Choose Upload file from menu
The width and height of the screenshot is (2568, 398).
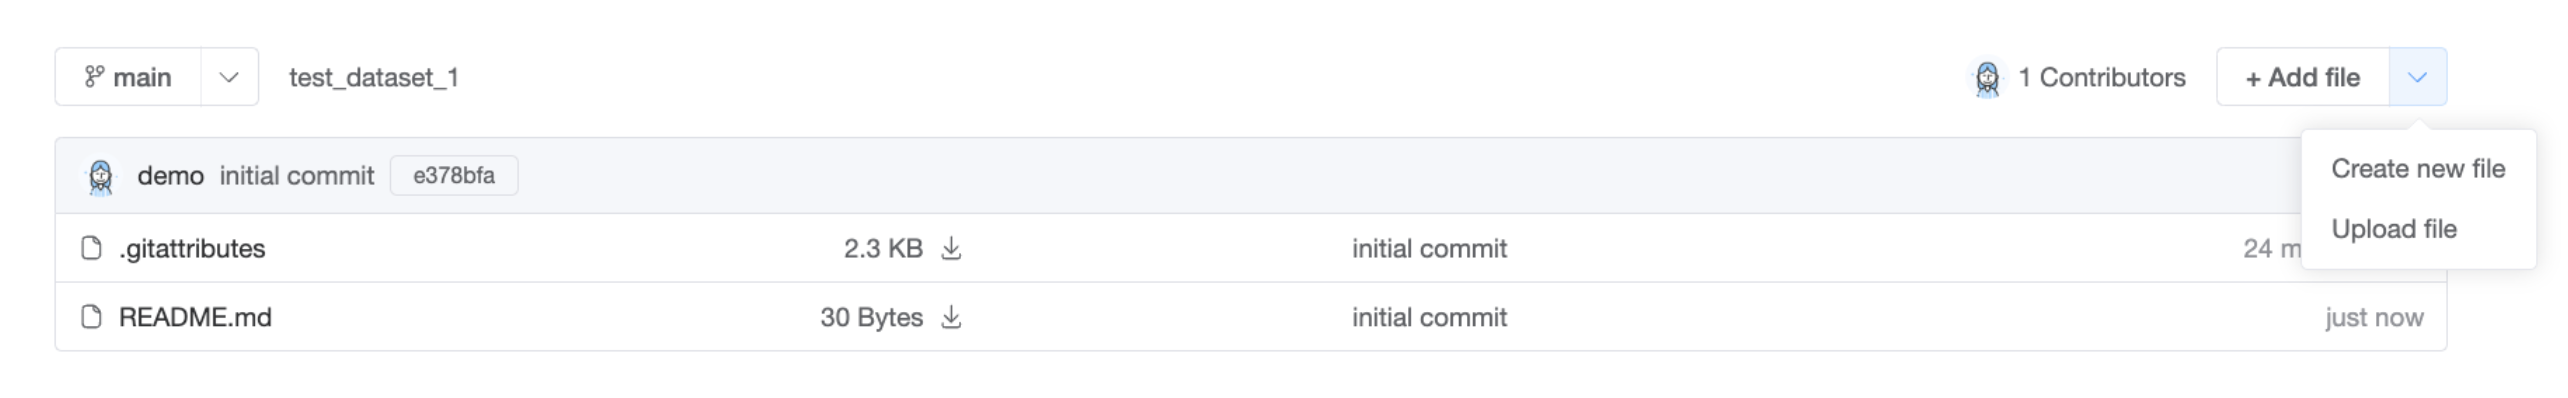pyautogui.click(x=2394, y=229)
